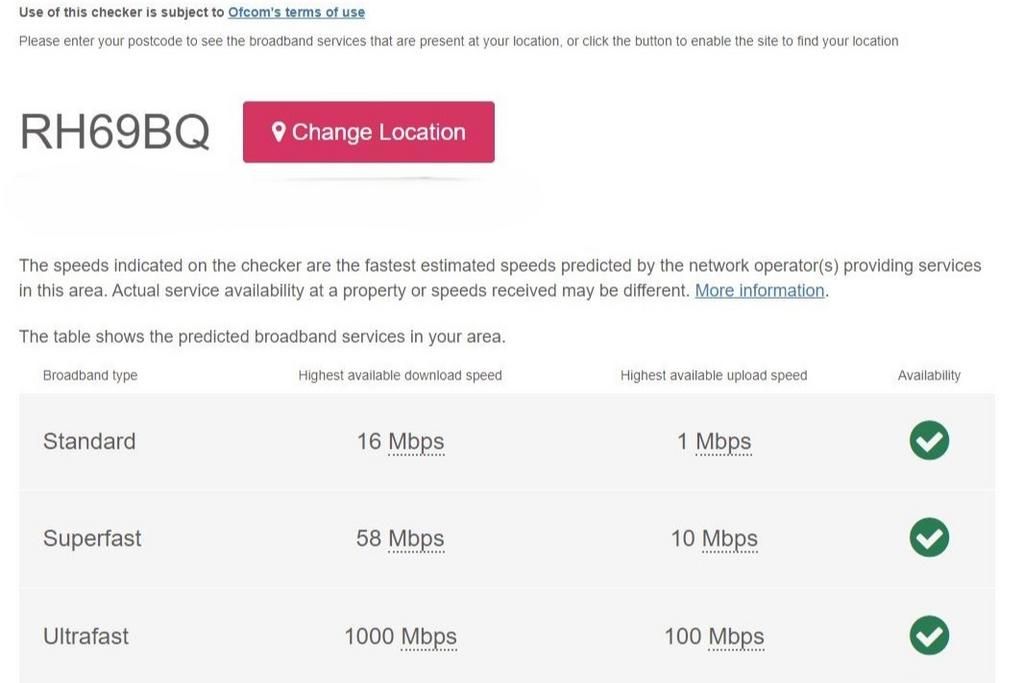
Task: Click the map pin icon on Change Location
Action: point(279,132)
